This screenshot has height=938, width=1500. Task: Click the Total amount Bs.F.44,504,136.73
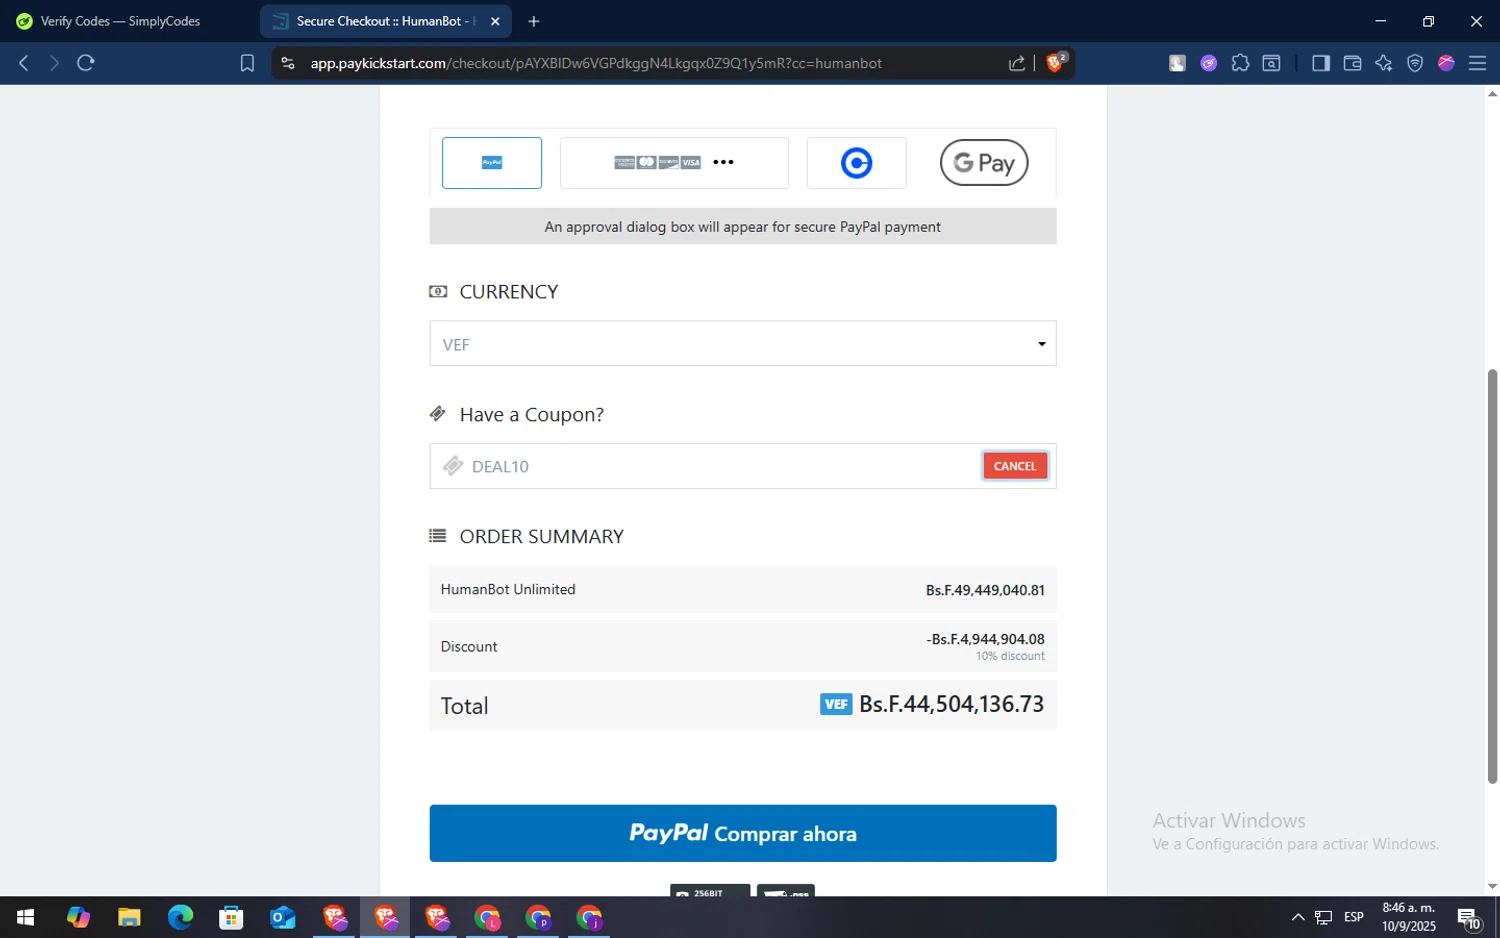(x=951, y=704)
